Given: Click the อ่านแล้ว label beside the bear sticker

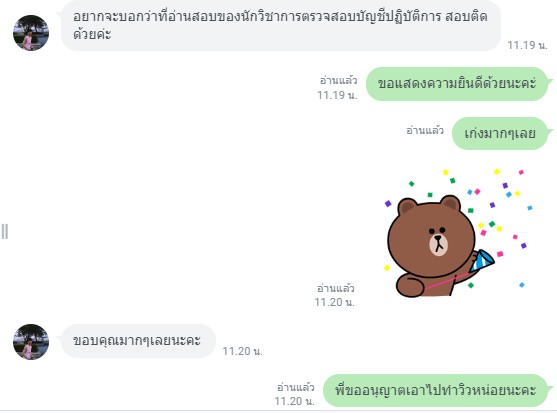Looking at the screenshot, I should pos(335,288).
